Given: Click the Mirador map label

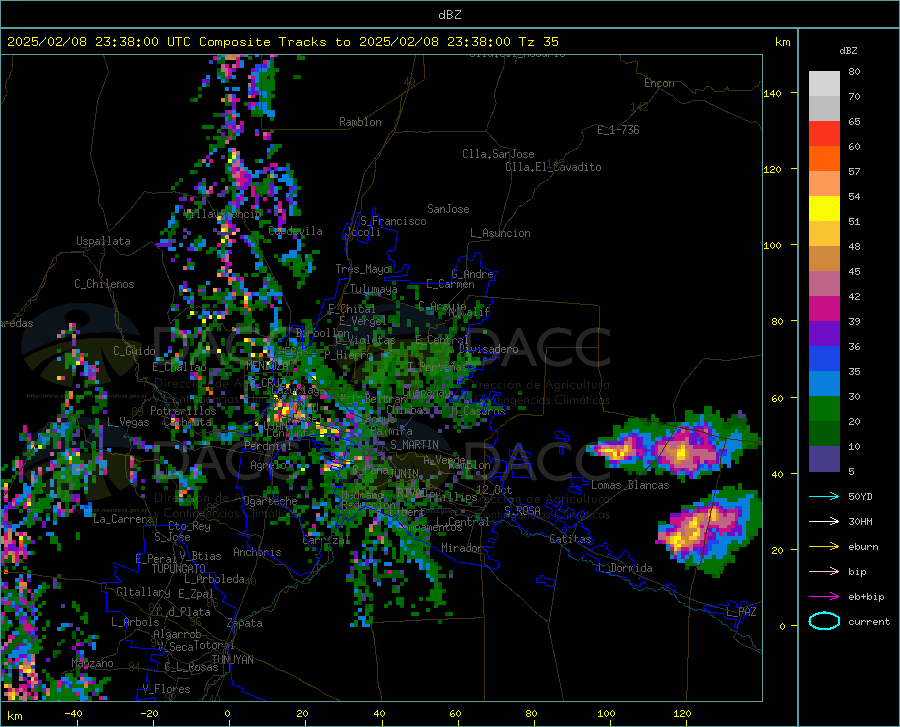Looking at the screenshot, I should 462,548.
